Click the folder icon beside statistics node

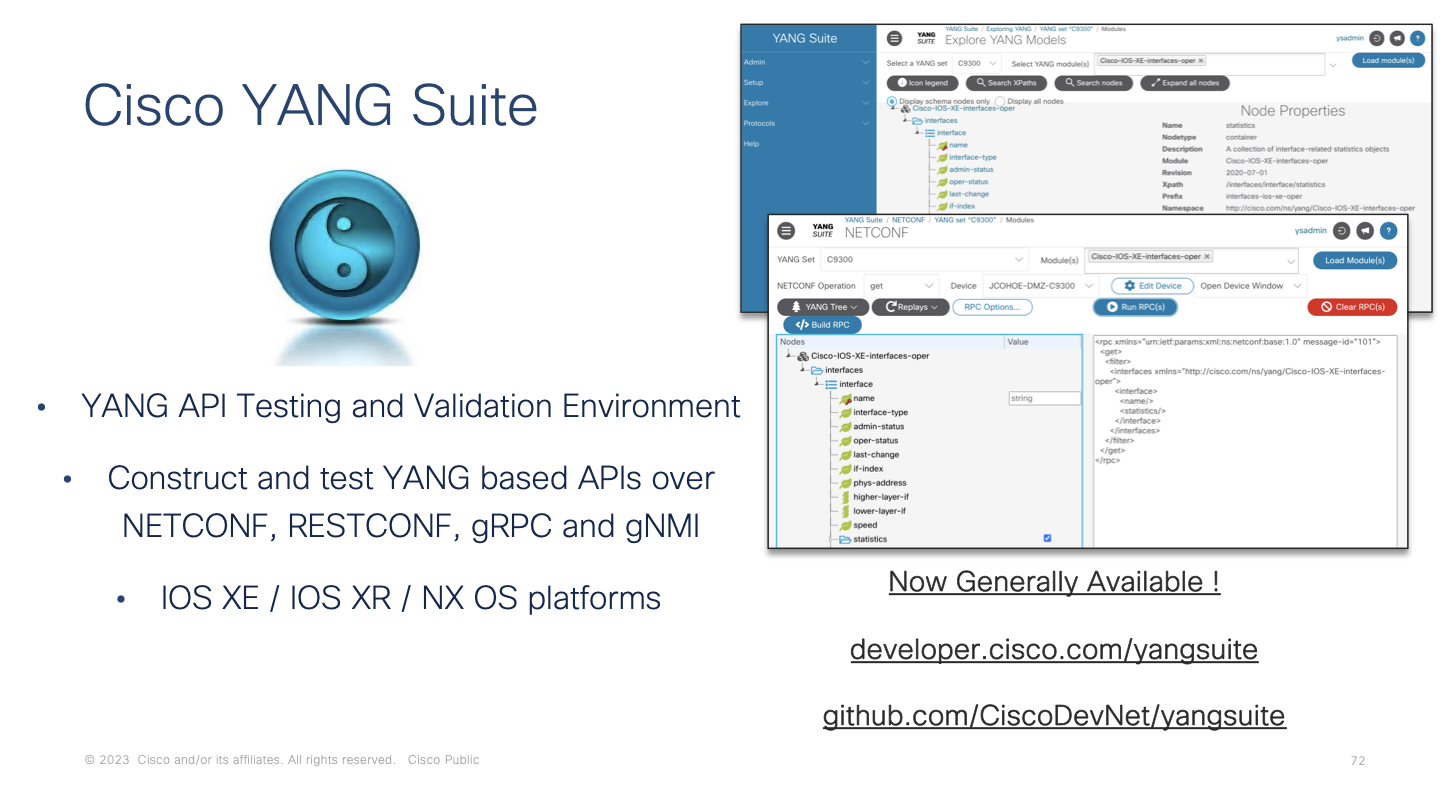[x=845, y=539]
